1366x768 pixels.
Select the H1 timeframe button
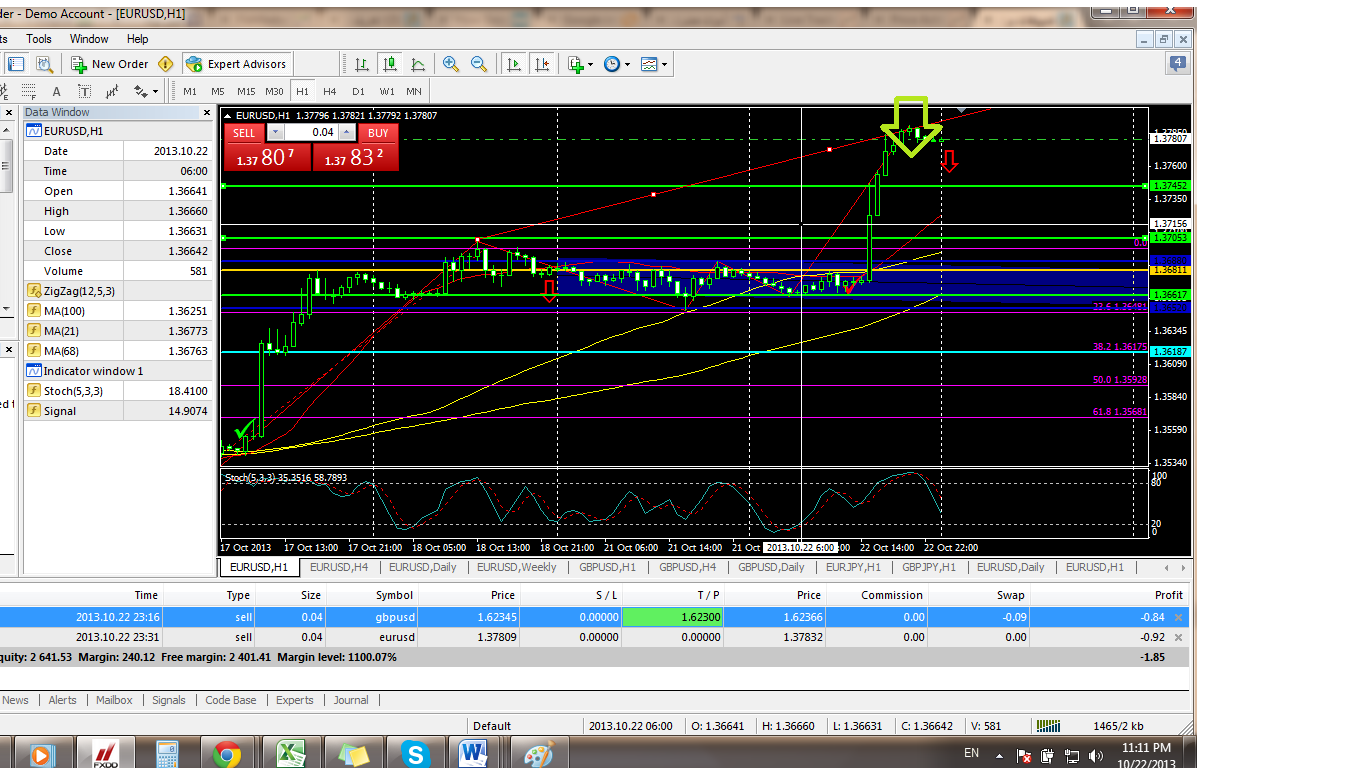pyautogui.click(x=302, y=91)
